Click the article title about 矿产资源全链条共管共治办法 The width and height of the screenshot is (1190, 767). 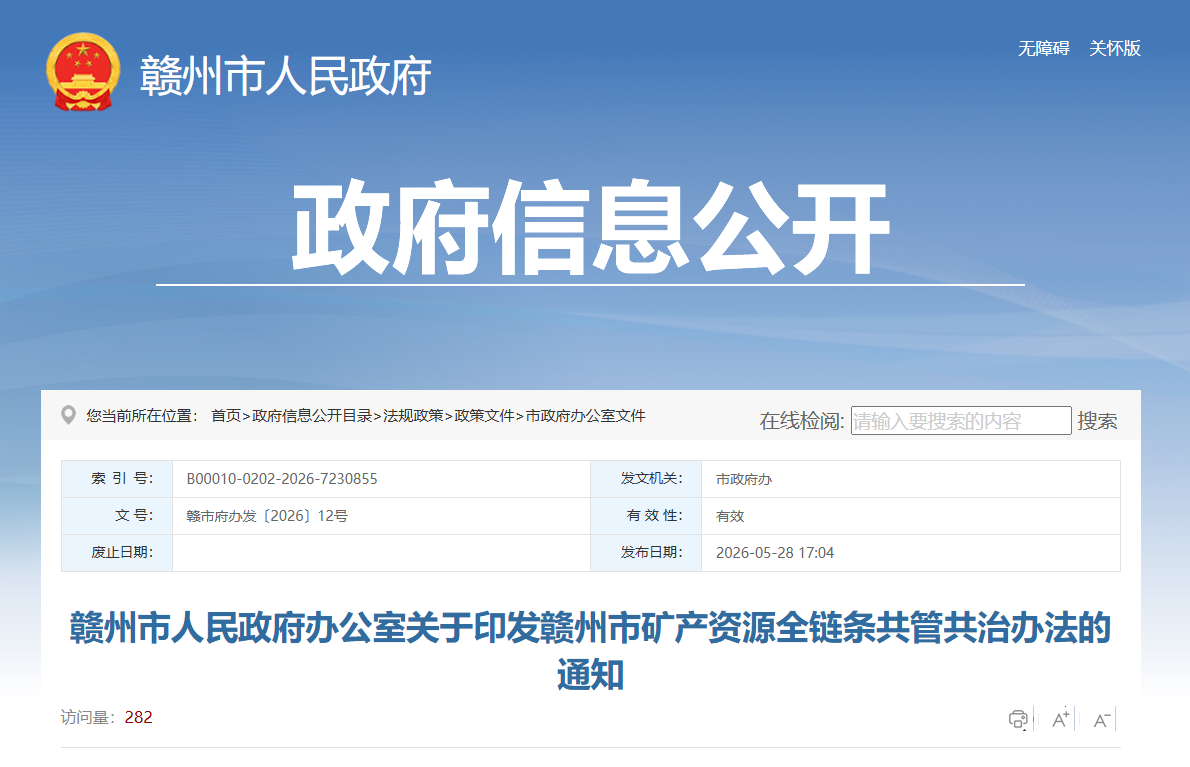click(590, 651)
